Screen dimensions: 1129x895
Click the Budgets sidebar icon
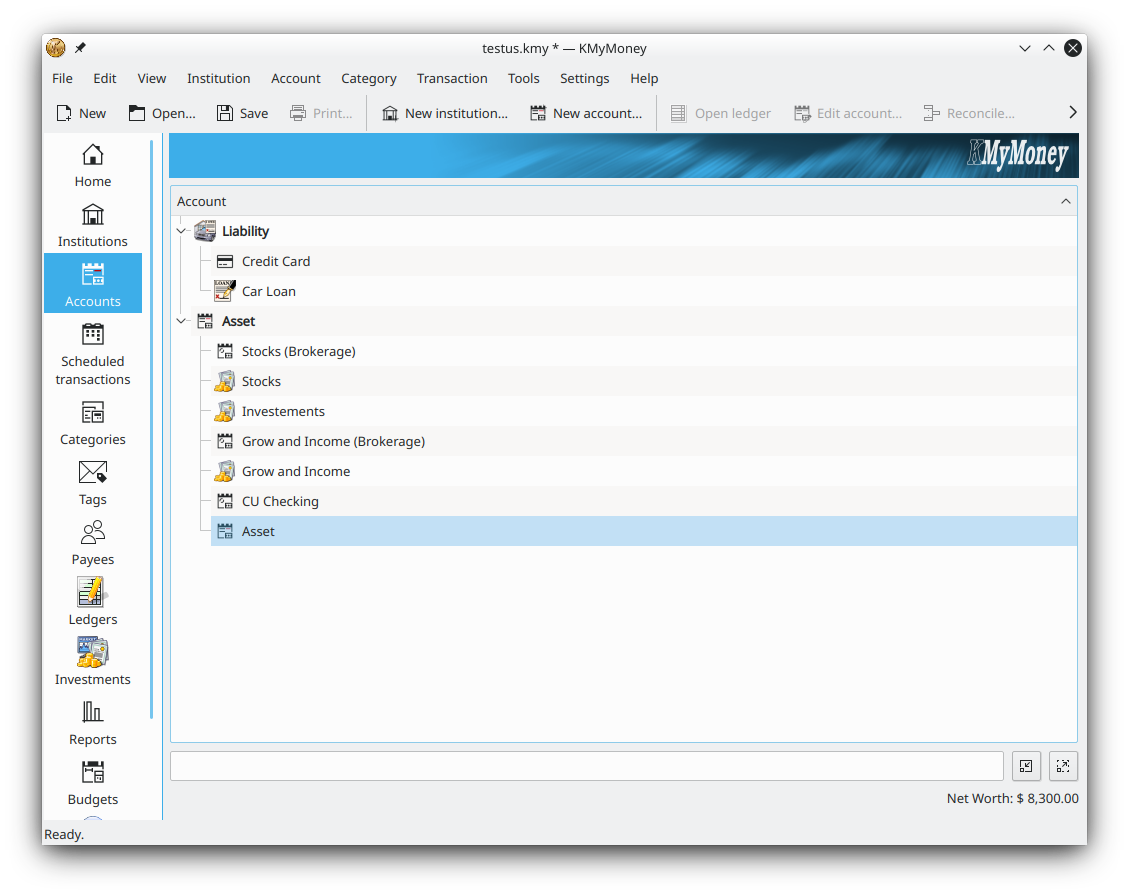coord(92,783)
